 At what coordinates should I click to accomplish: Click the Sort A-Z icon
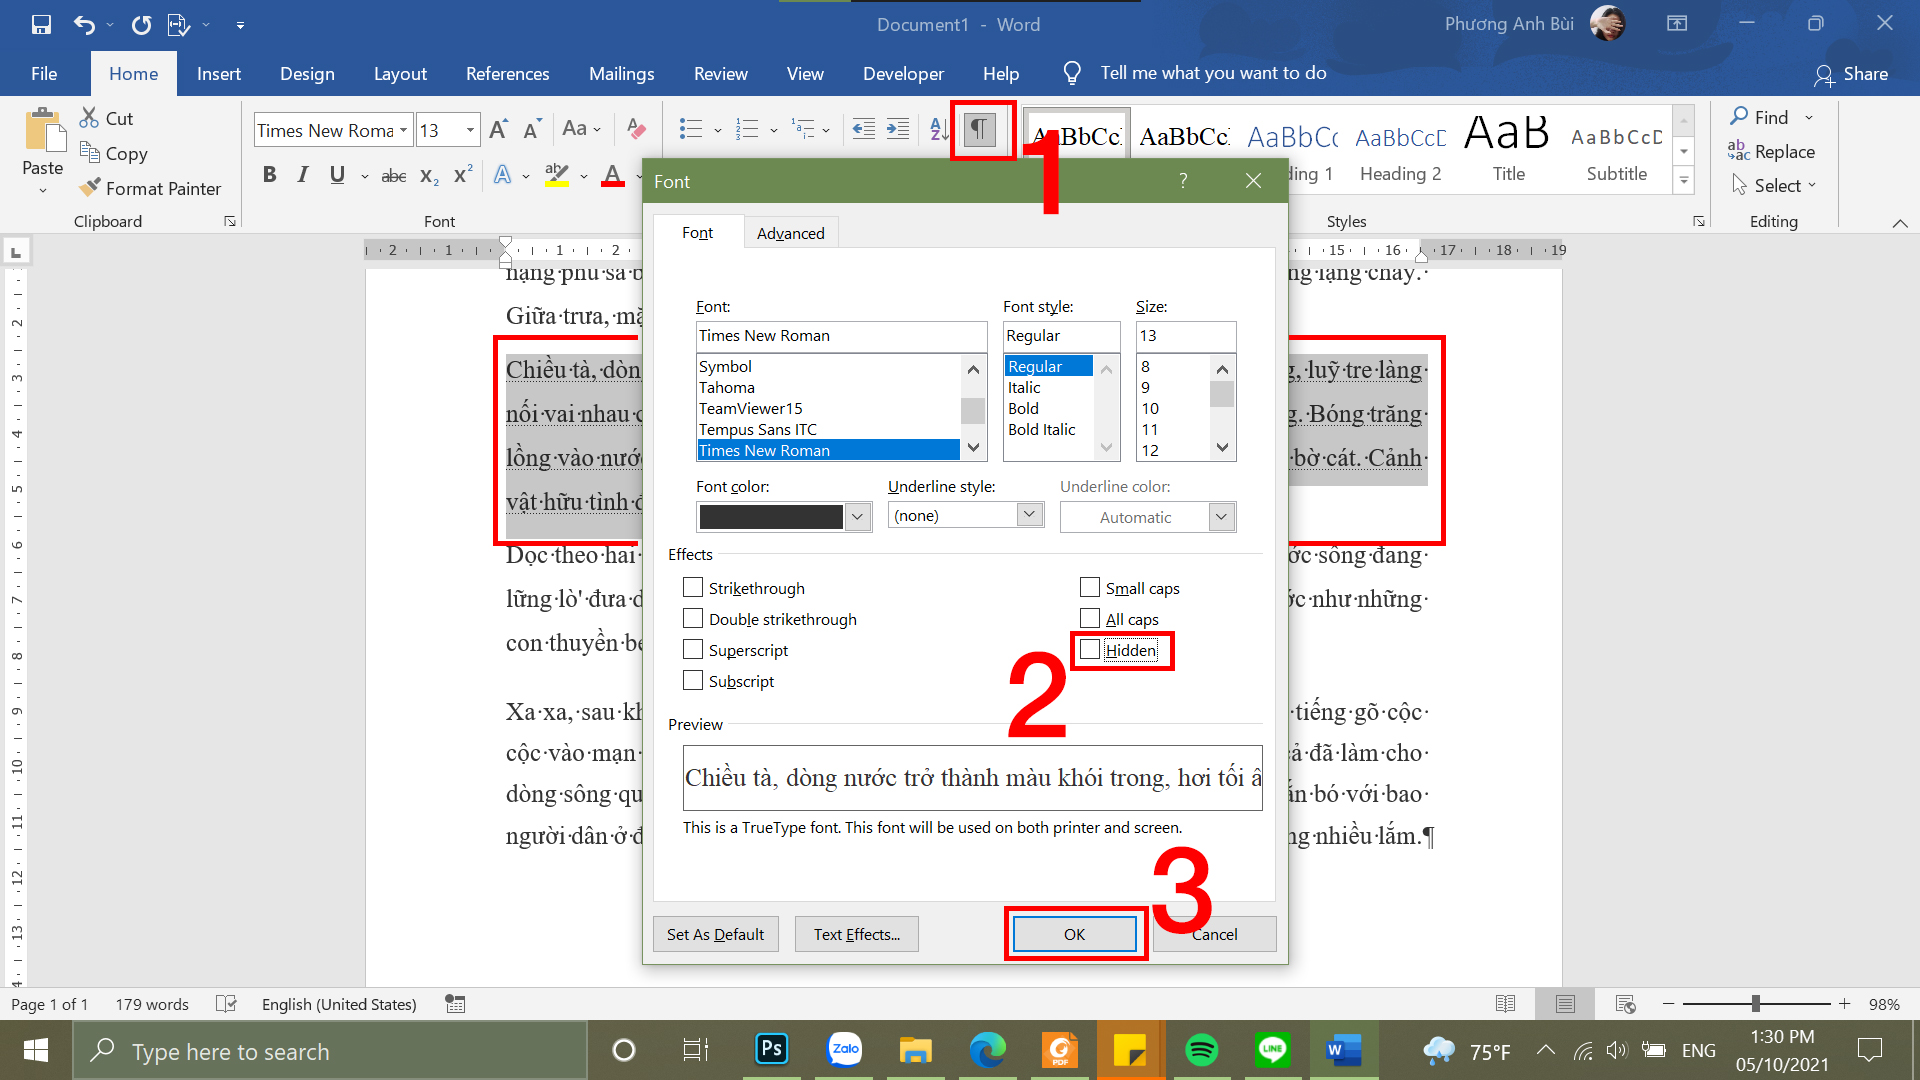[x=939, y=129]
